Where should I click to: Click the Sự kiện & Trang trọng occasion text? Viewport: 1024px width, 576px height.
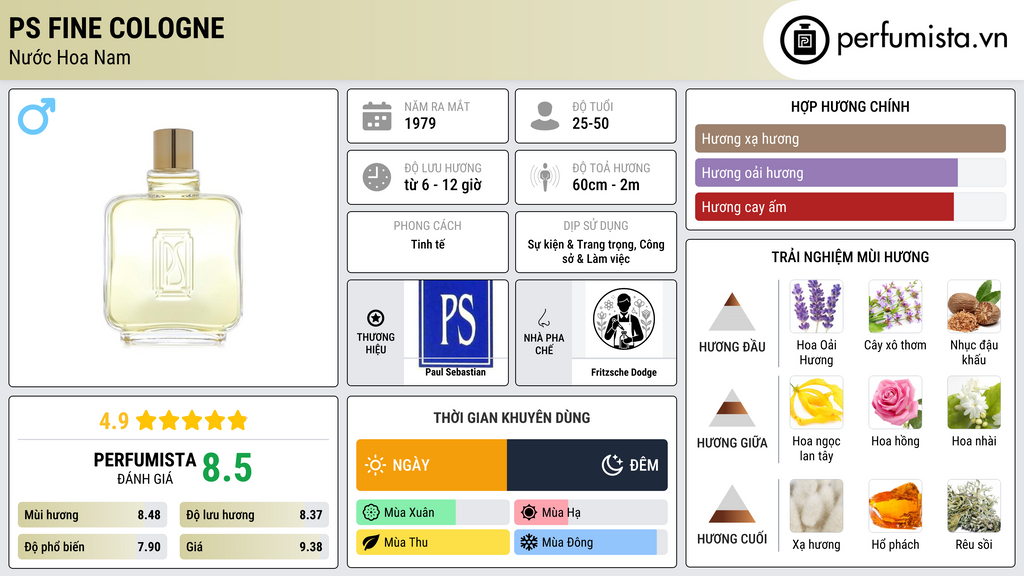tap(596, 251)
